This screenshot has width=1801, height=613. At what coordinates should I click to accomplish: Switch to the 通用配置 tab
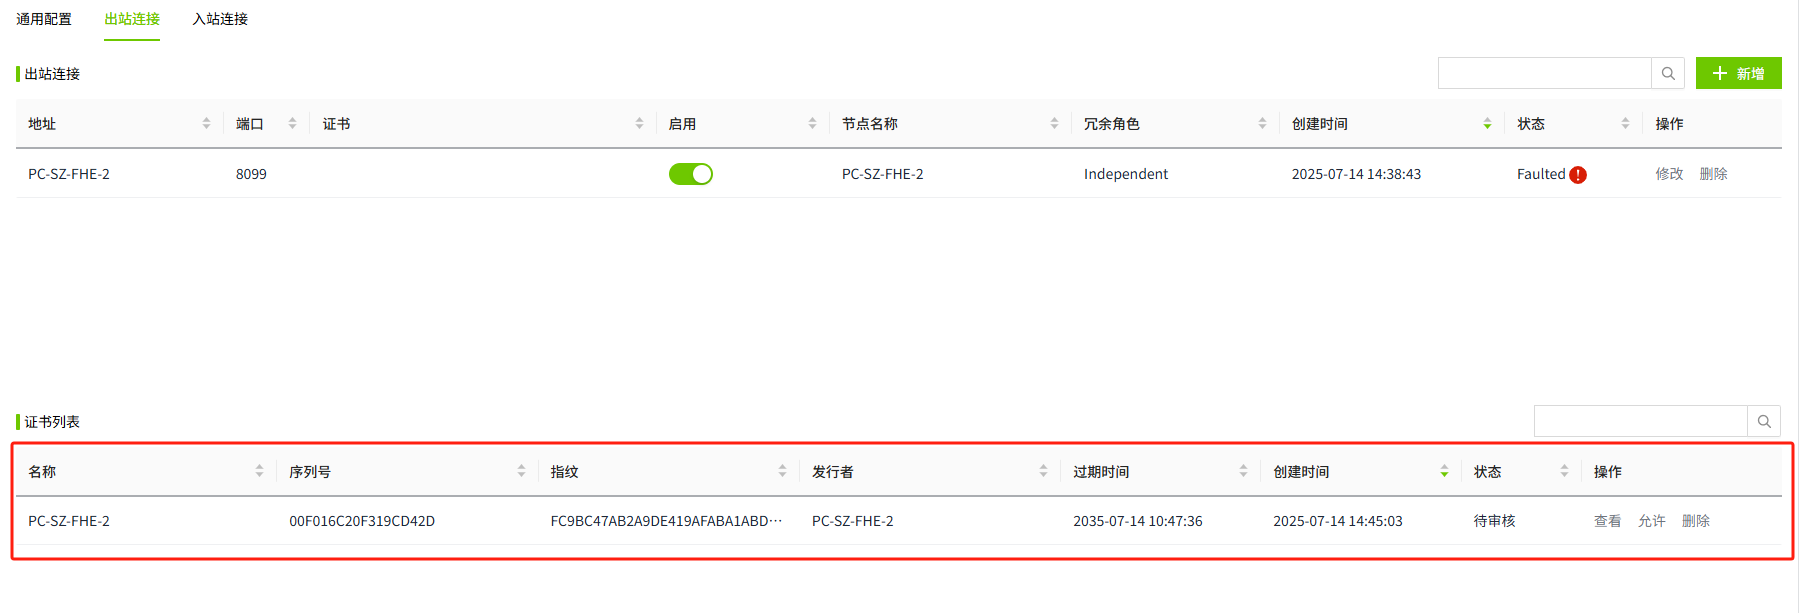click(44, 19)
